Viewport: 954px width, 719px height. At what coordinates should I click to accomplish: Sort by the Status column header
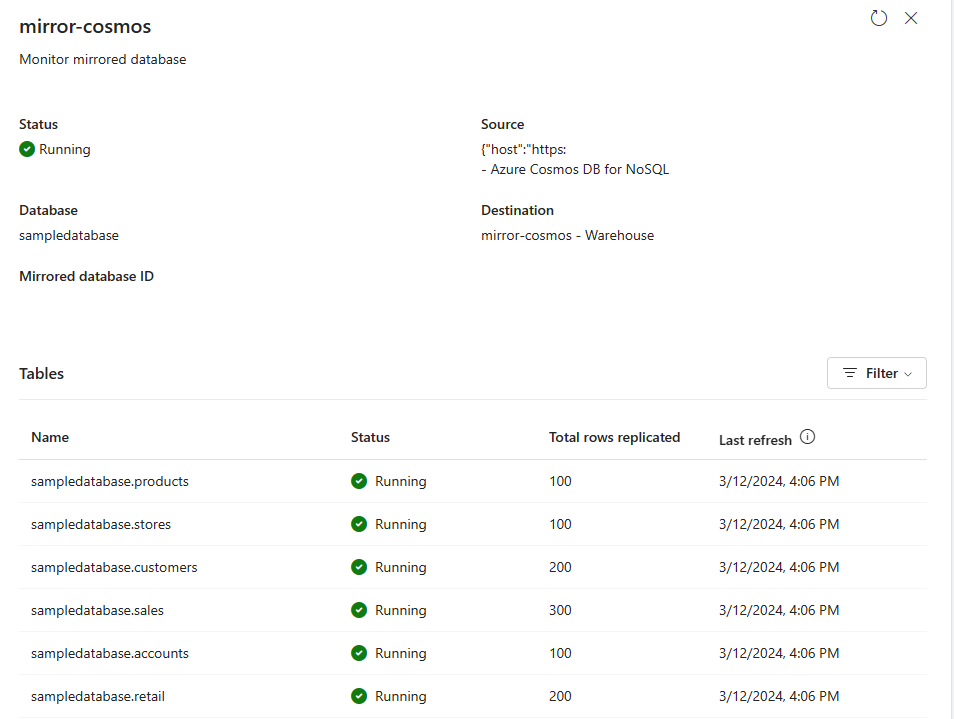(370, 437)
